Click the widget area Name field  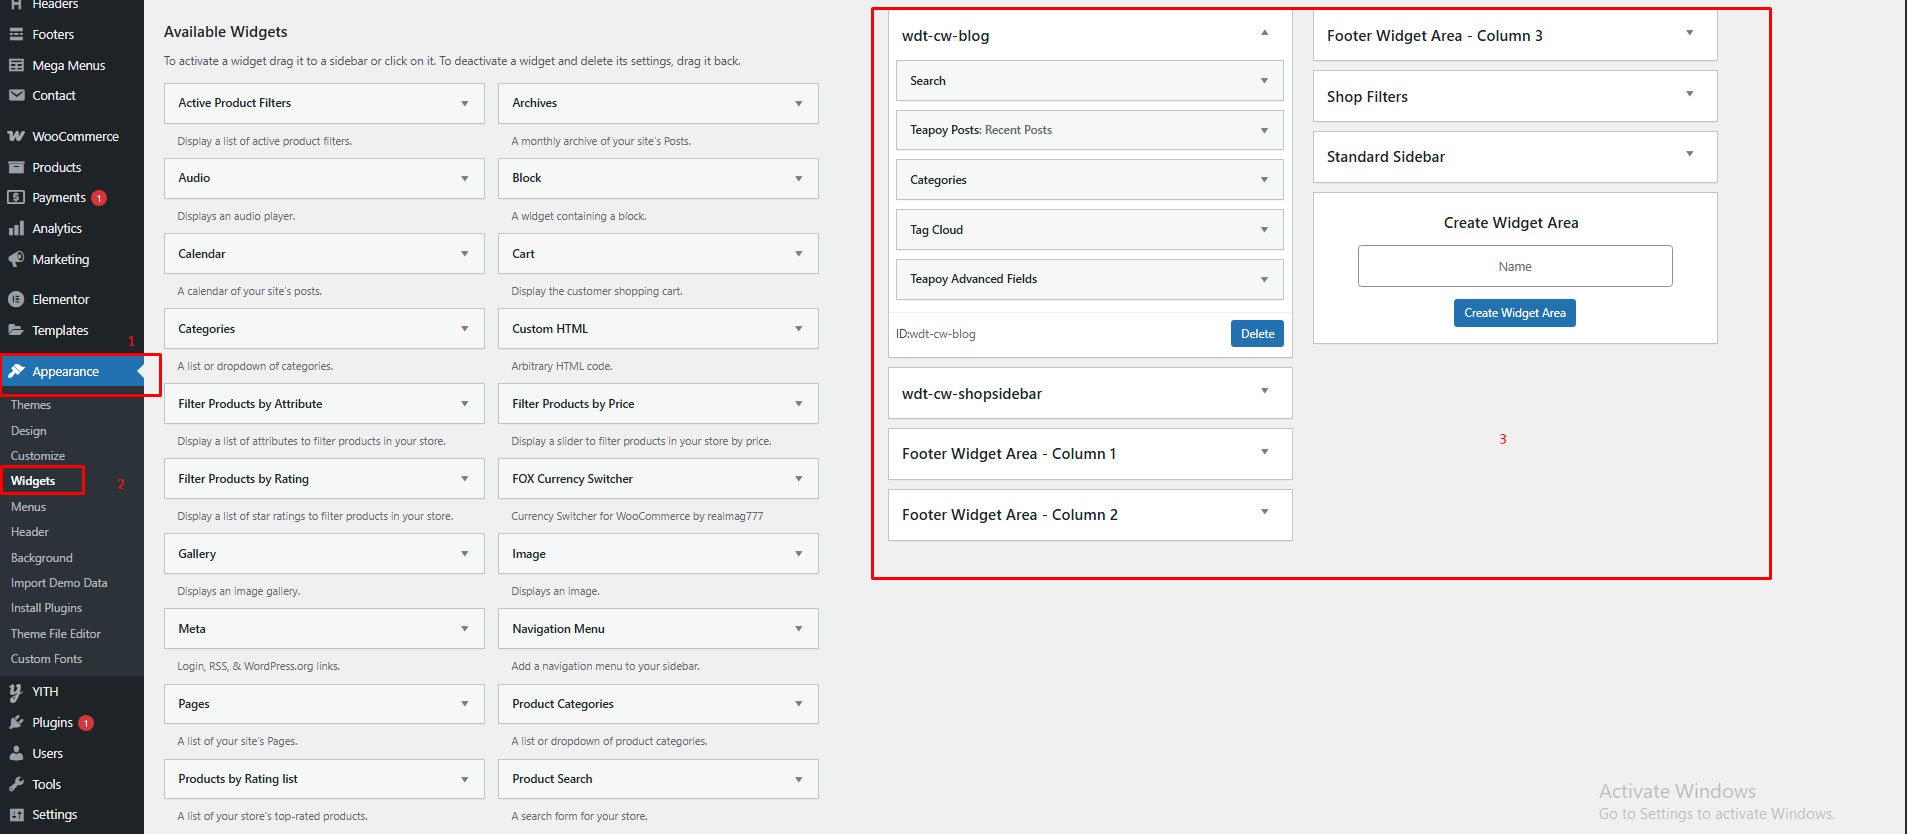(x=1514, y=267)
